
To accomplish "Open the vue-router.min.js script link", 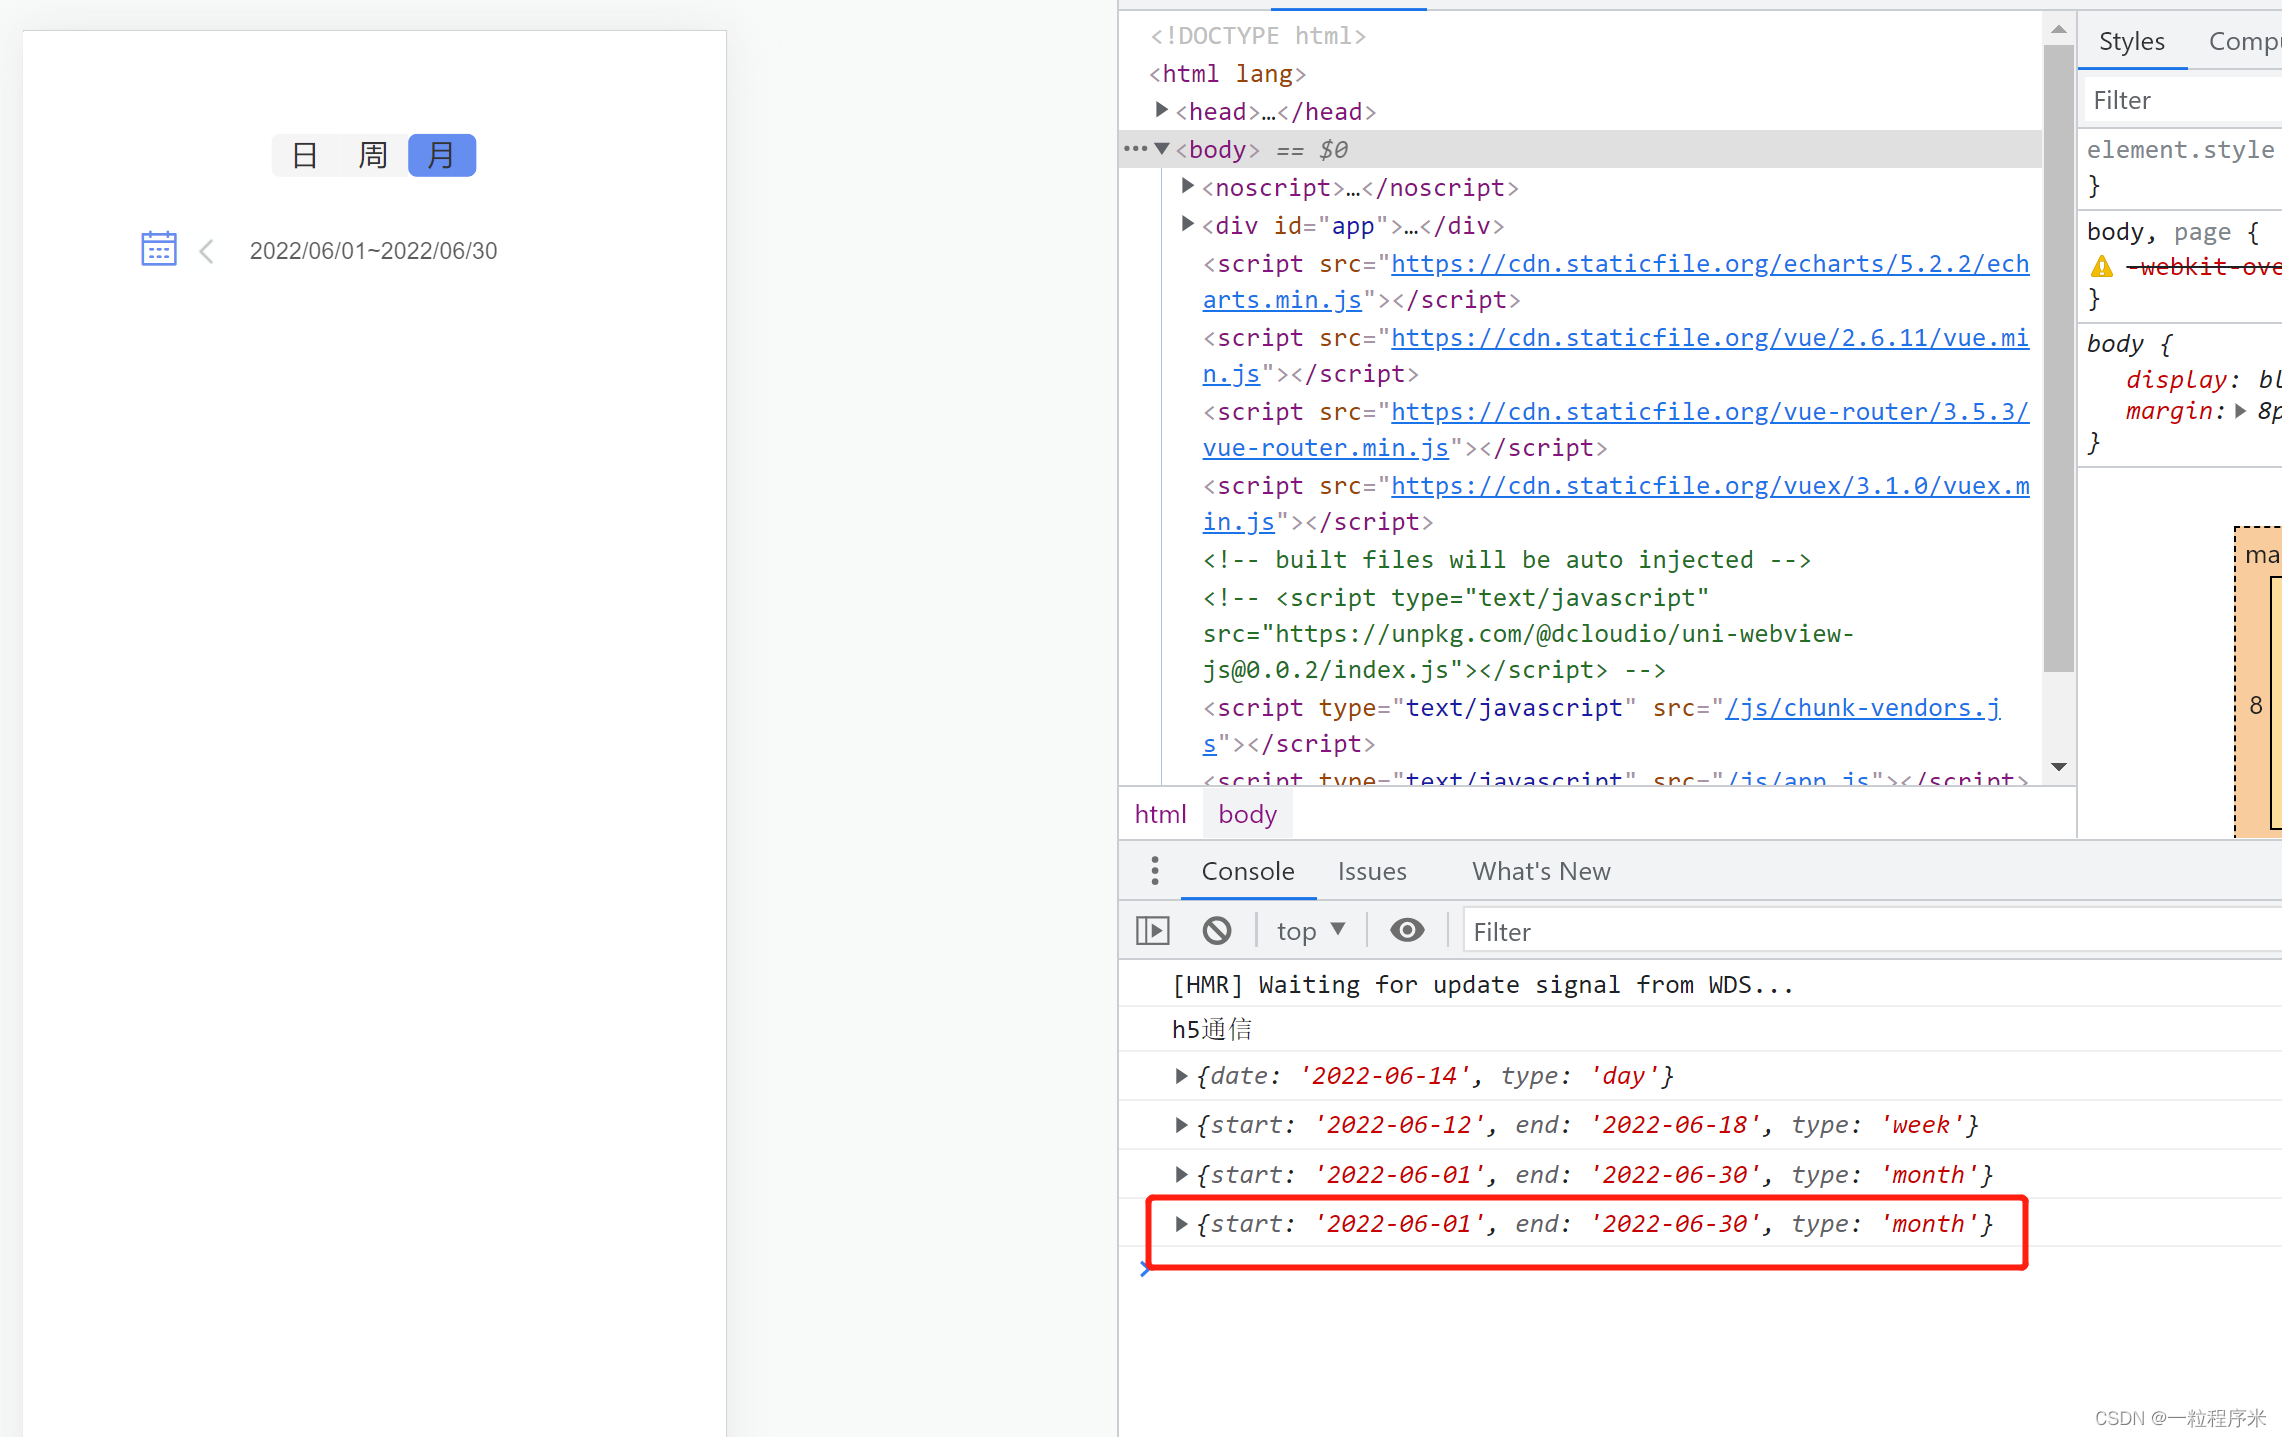I will (1615, 430).
